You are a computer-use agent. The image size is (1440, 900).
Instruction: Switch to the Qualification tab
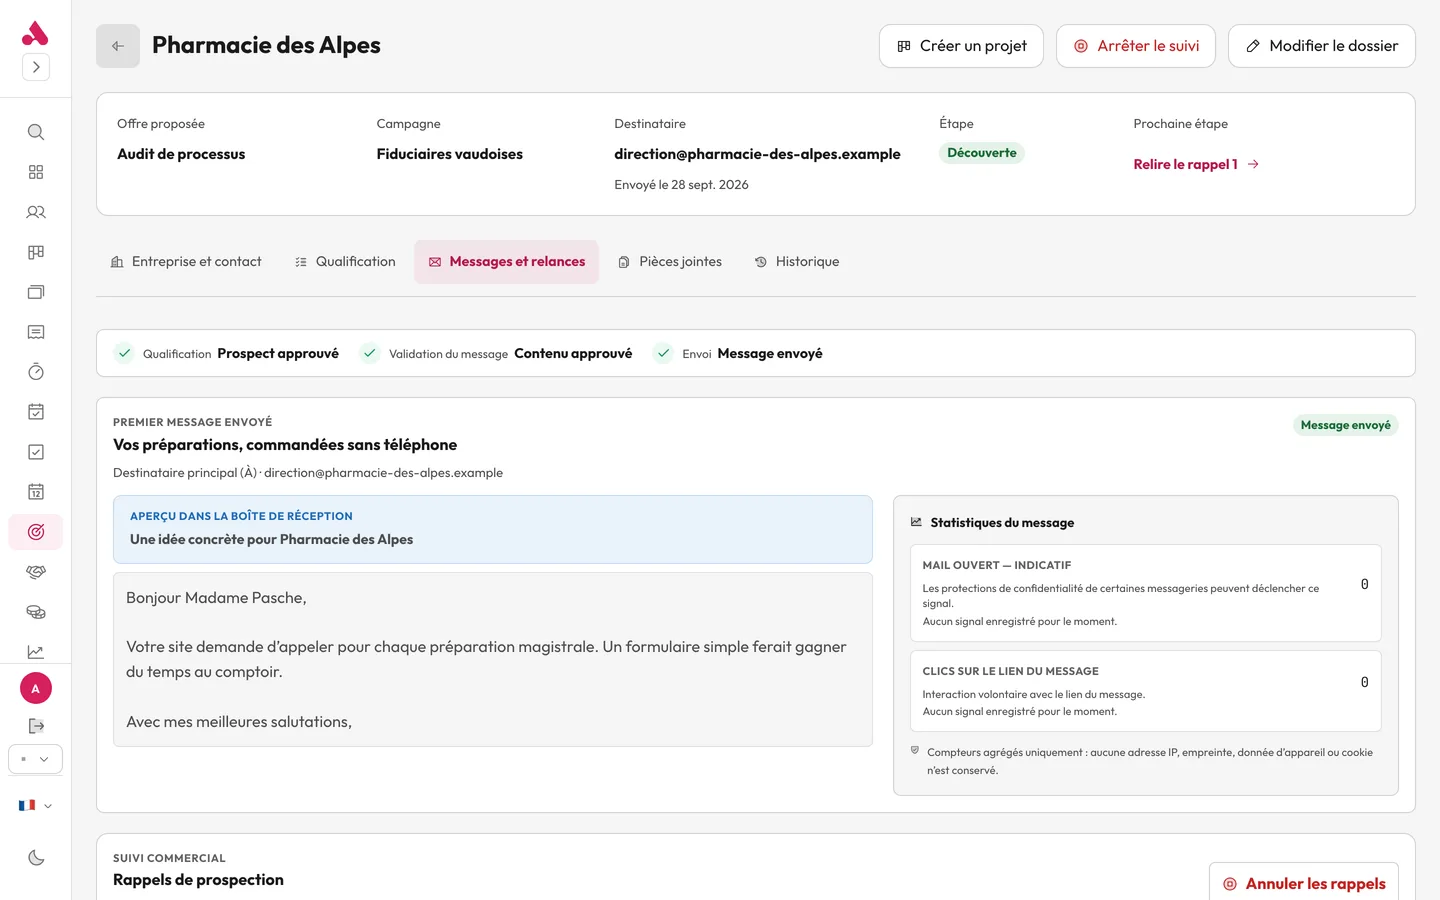(x=345, y=262)
